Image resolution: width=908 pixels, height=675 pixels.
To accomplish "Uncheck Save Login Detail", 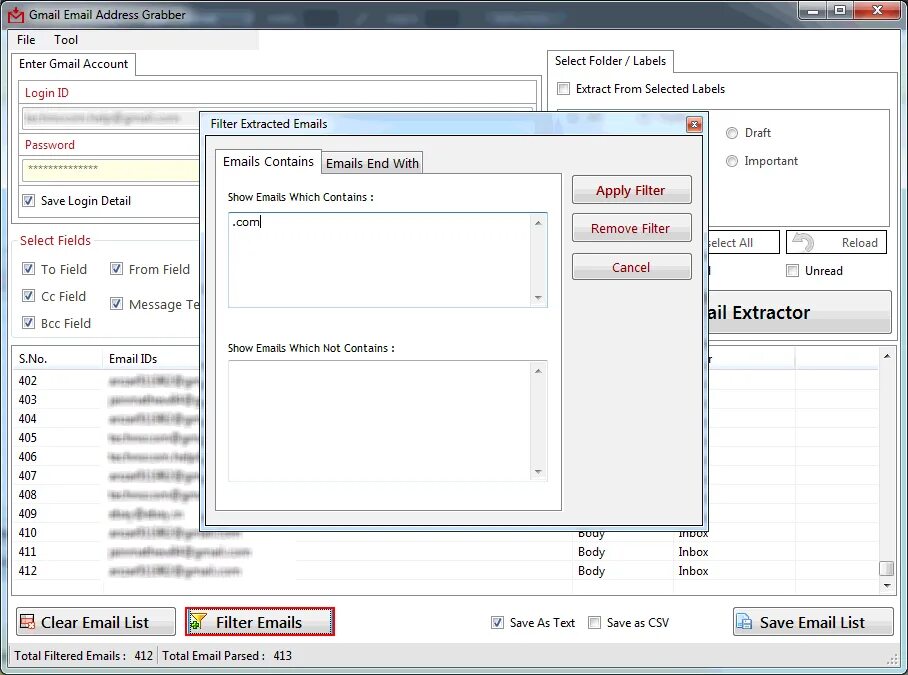I will [28, 200].
